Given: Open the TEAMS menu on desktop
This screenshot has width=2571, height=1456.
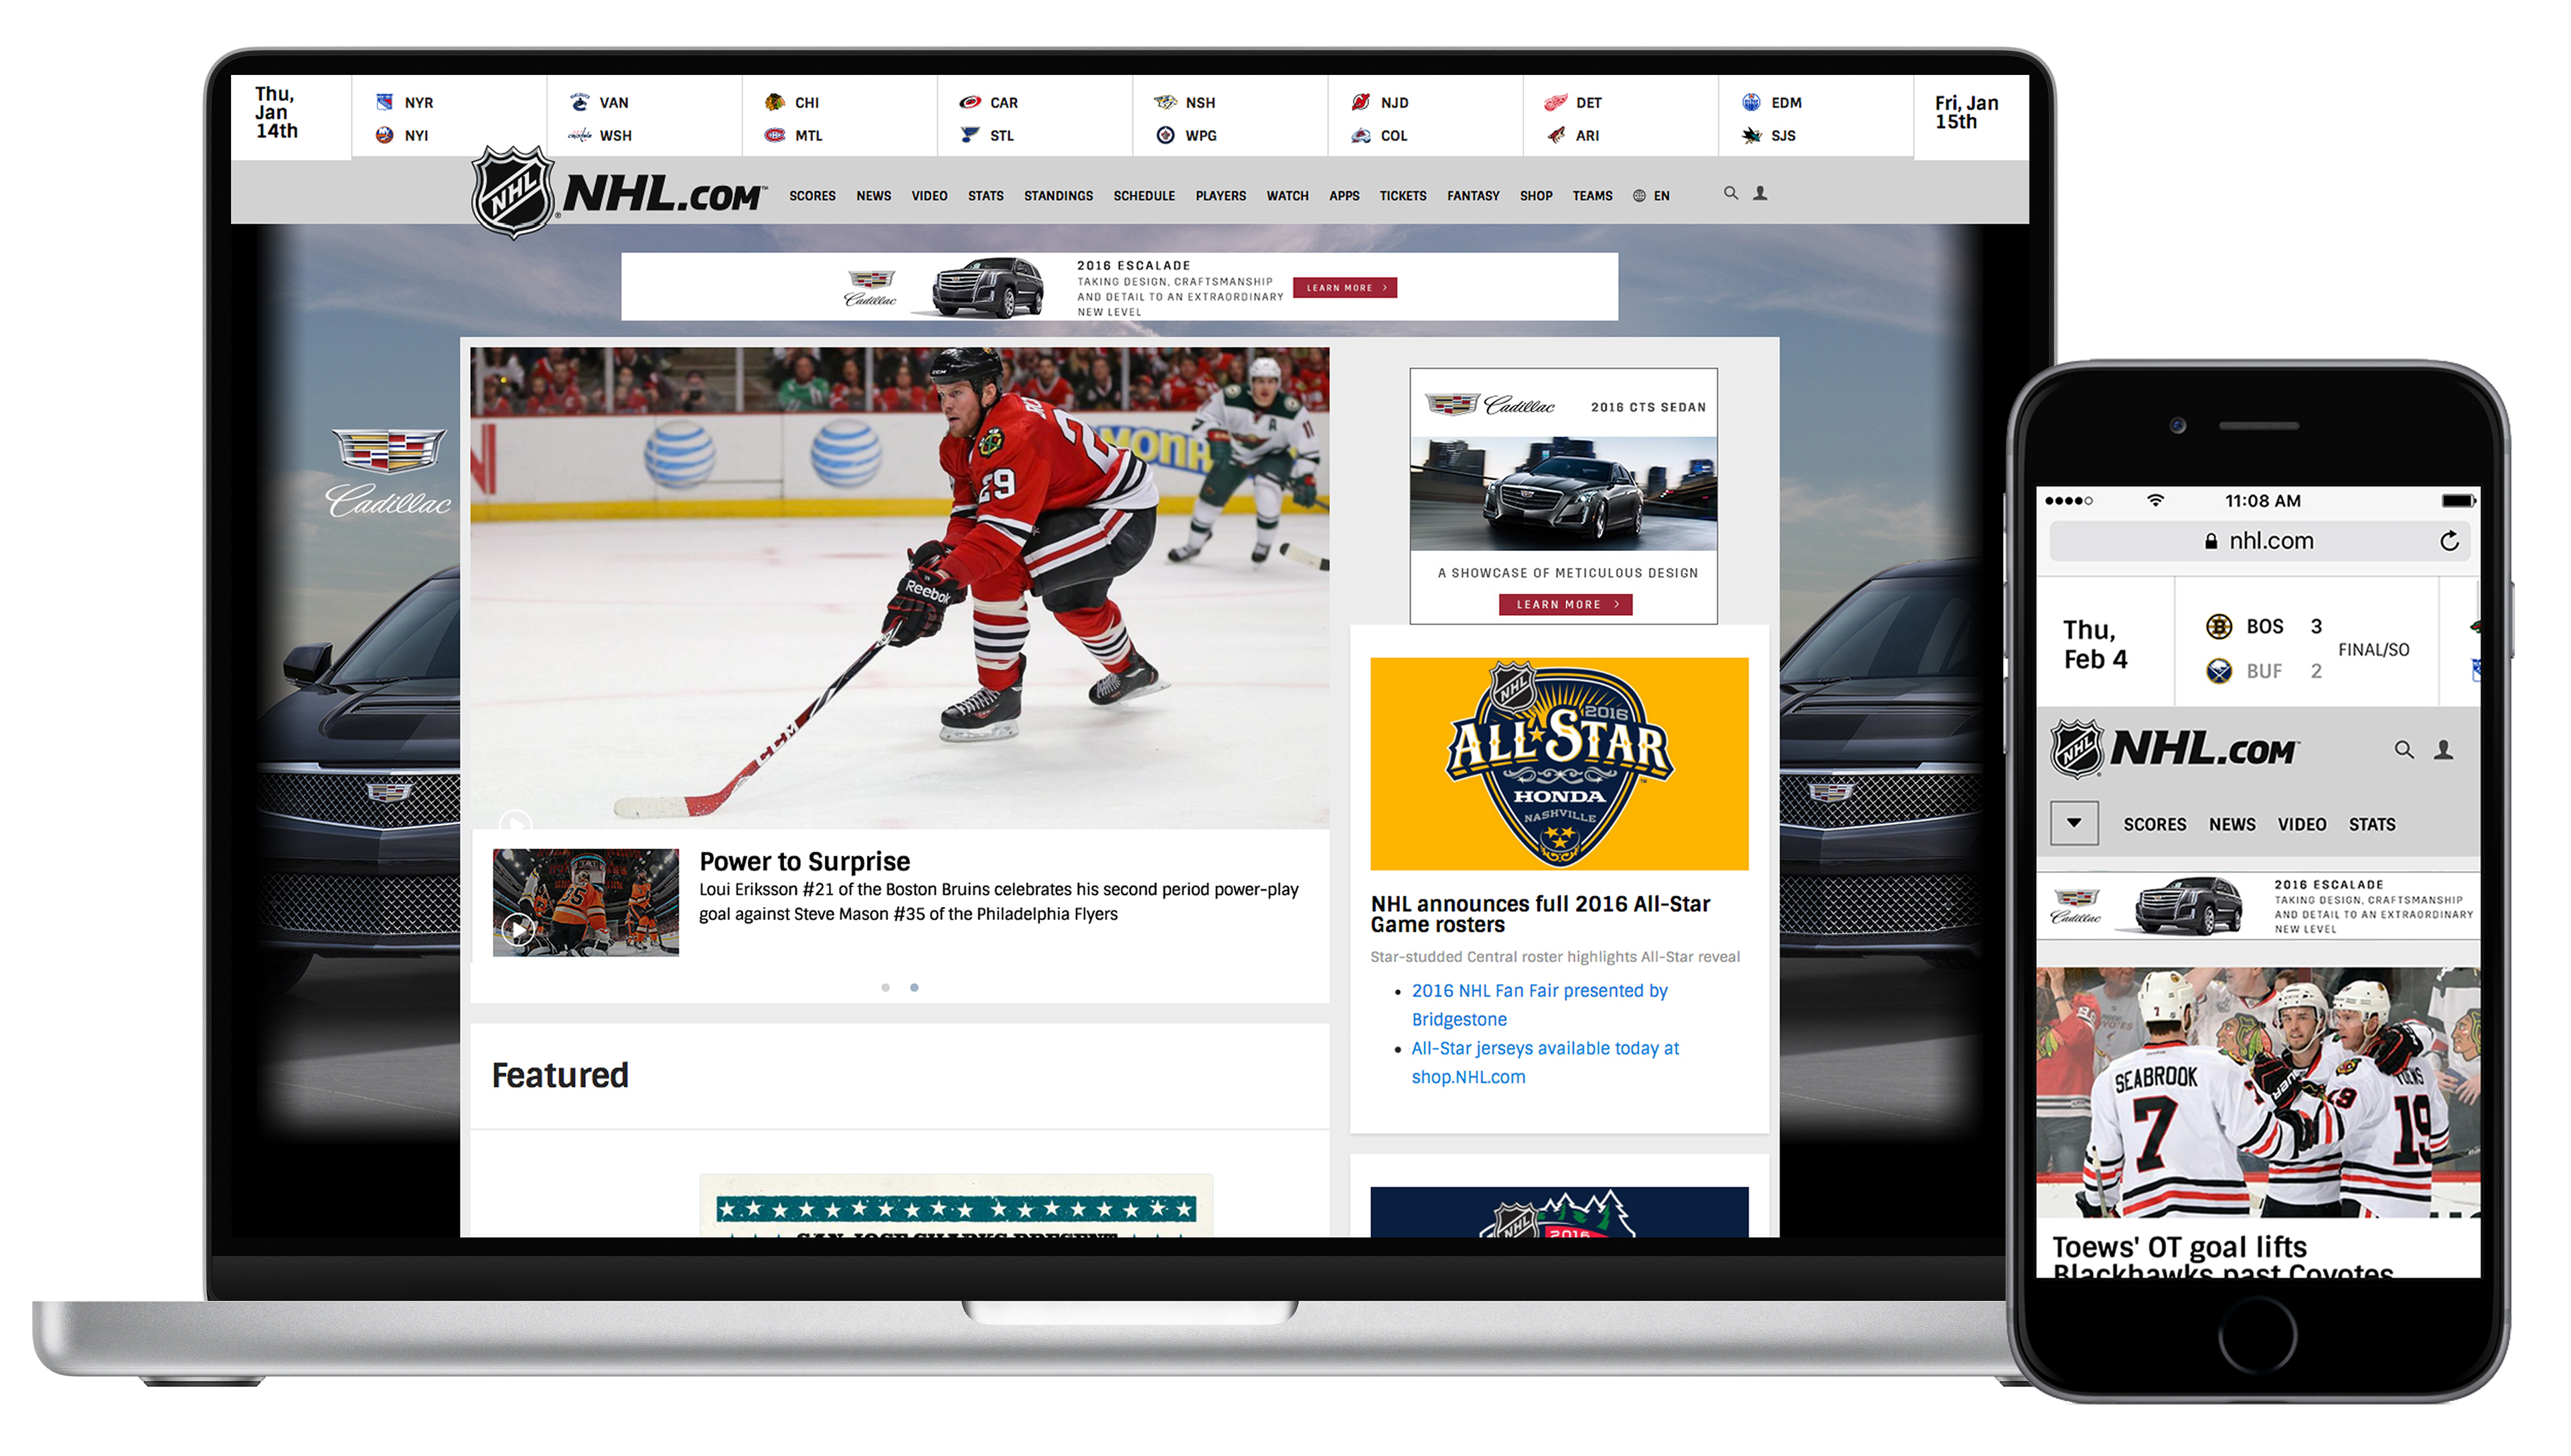Looking at the screenshot, I should coord(1592,196).
